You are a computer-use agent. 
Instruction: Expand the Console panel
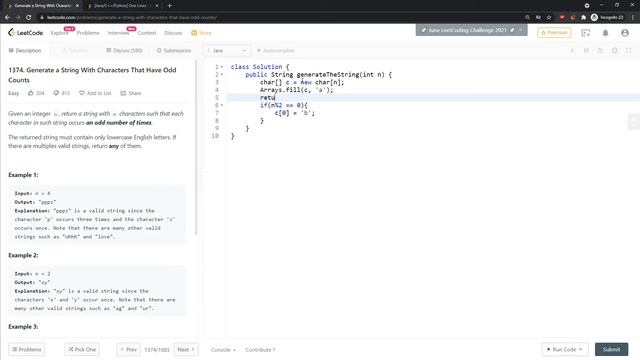coord(223,350)
